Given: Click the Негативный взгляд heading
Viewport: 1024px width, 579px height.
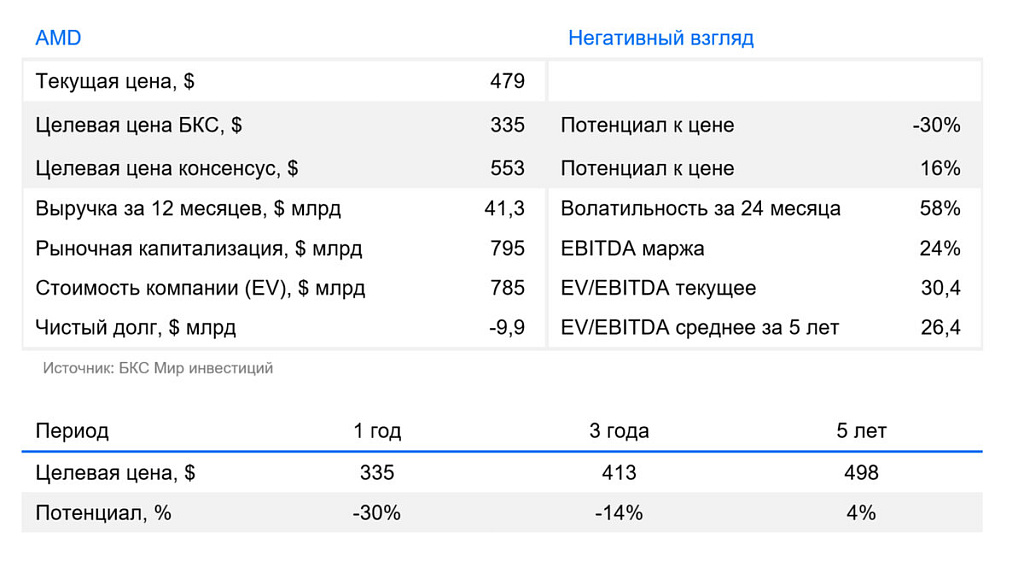Looking at the screenshot, I should point(661,38).
